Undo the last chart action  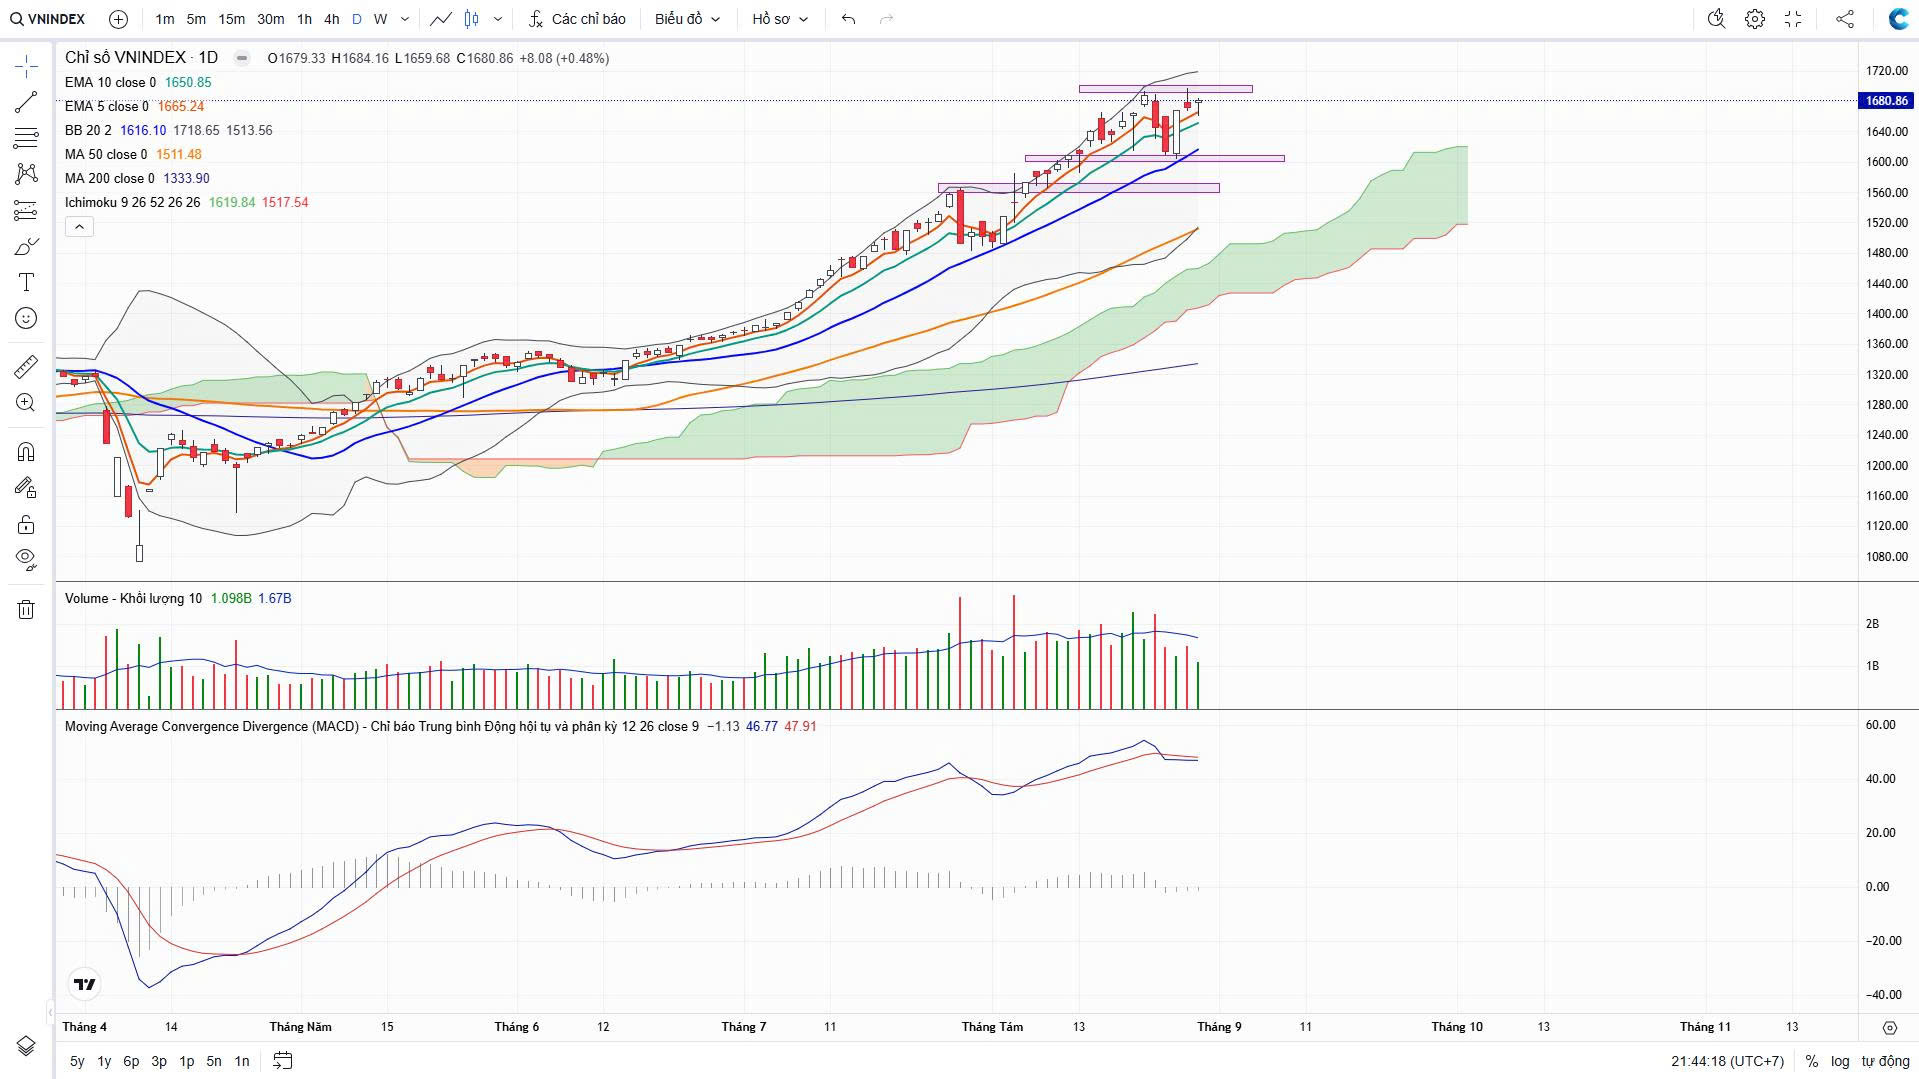(x=849, y=19)
